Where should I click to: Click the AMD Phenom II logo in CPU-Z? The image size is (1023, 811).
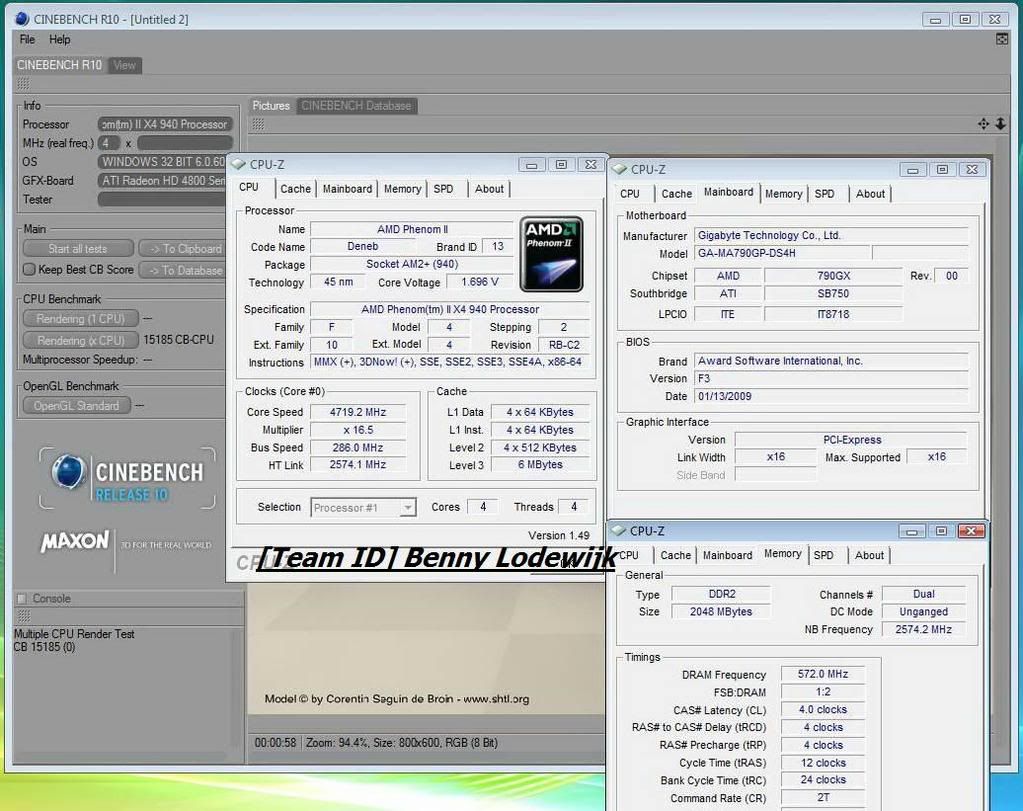coord(551,254)
